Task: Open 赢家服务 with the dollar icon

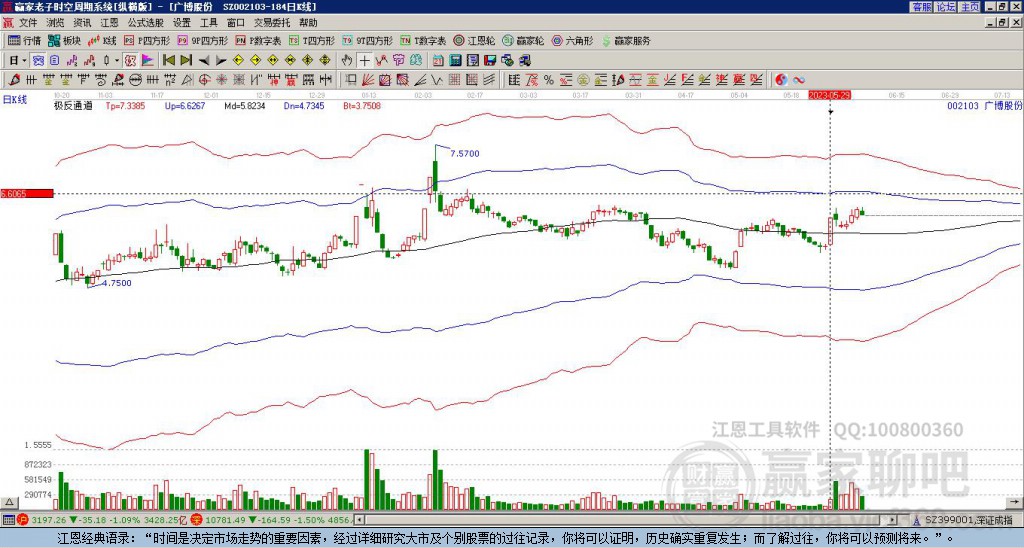Action: [626, 40]
